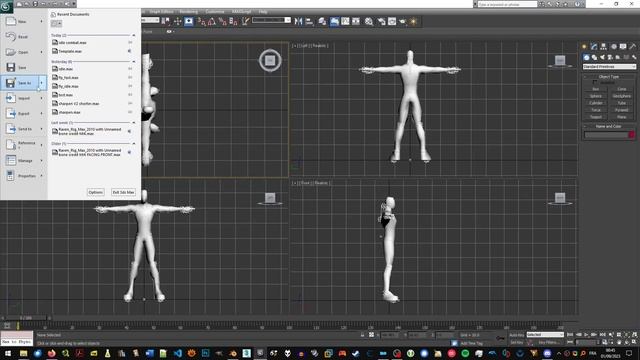Image resolution: width=640 pixels, height=360 pixels.
Task: Toggle pin for Template.max
Action: click(x=130, y=51)
